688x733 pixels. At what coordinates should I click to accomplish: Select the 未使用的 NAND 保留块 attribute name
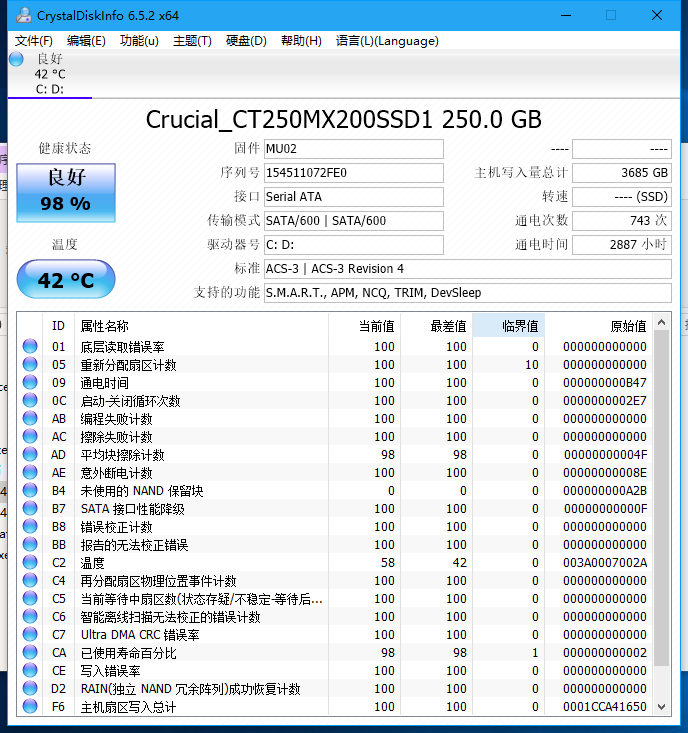point(142,491)
